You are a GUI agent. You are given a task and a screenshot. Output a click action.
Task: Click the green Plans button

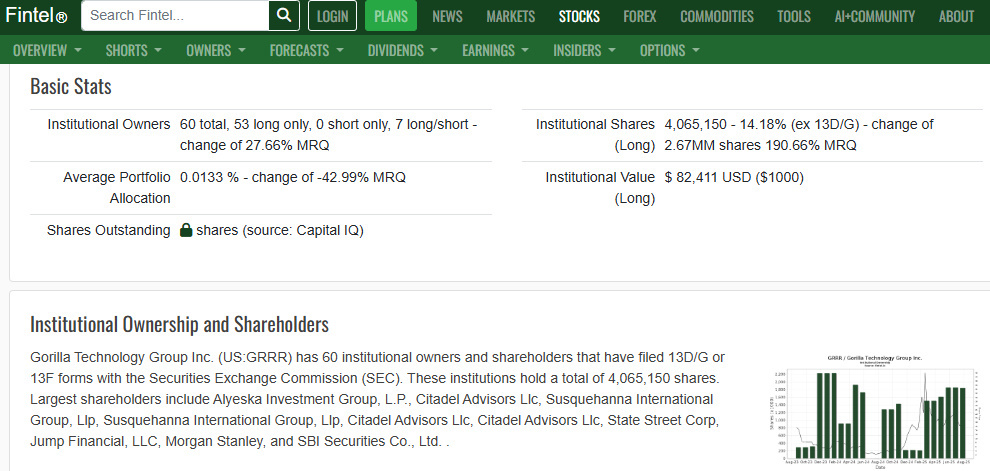tap(391, 16)
